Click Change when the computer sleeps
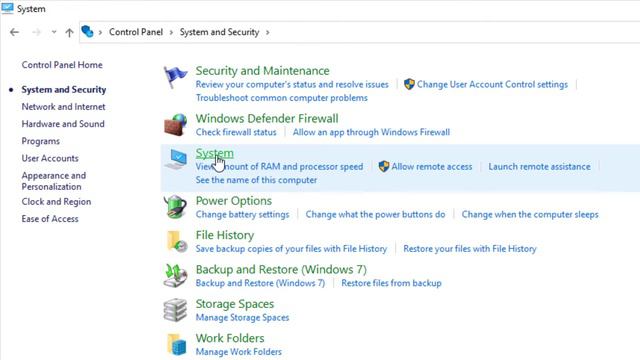Screen dimensions: 640x360 (x=530, y=214)
